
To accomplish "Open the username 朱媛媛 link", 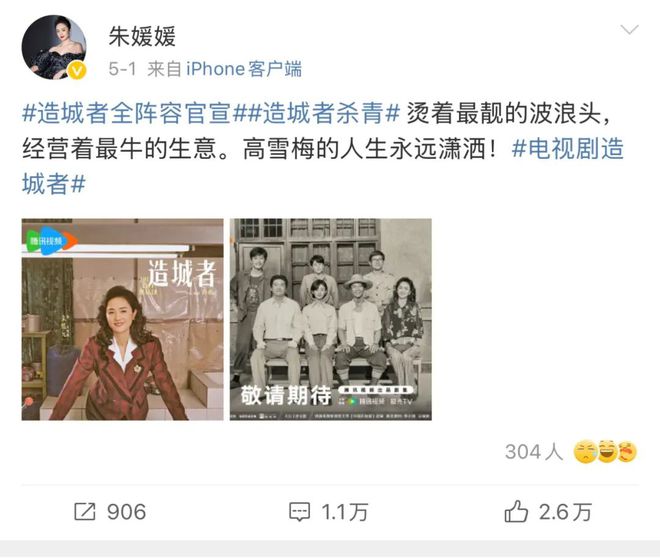I will (x=142, y=36).
